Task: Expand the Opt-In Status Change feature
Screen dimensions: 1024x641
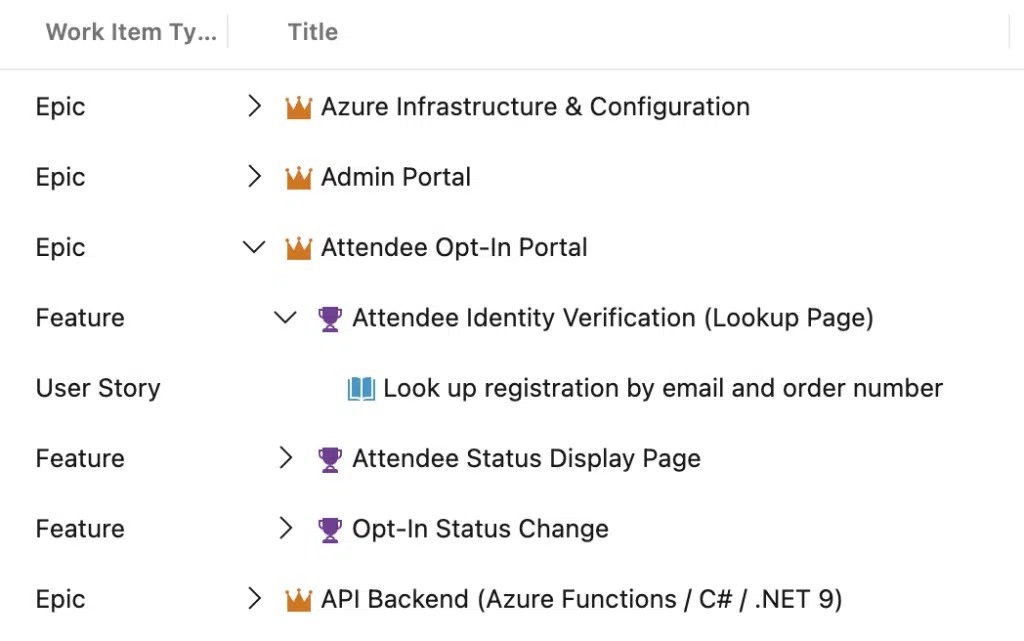Action: [x=286, y=528]
